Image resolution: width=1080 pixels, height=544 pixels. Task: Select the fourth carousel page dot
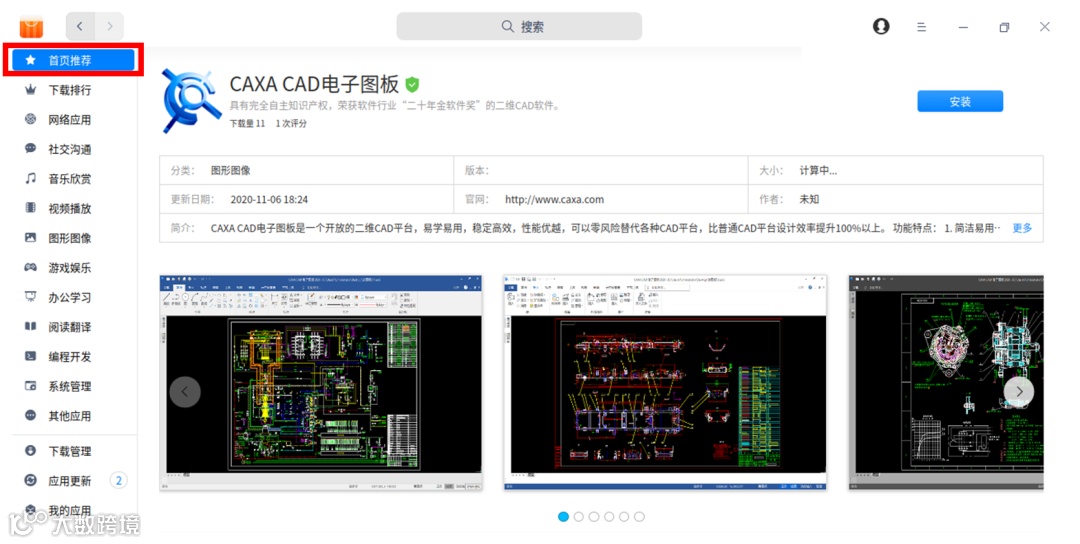coord(609,516)
